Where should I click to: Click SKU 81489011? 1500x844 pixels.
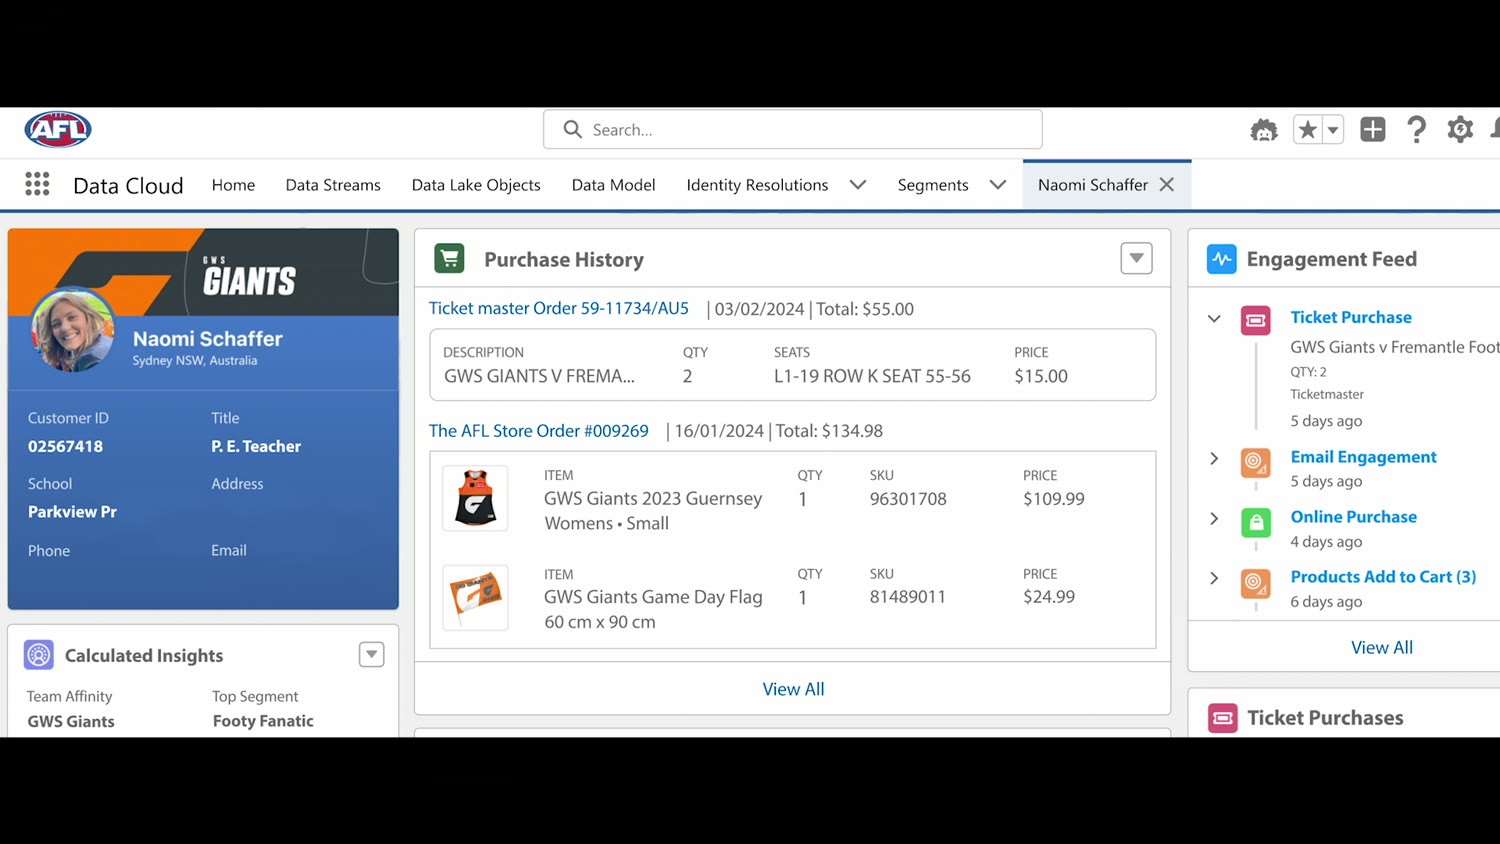coord(908,597)
